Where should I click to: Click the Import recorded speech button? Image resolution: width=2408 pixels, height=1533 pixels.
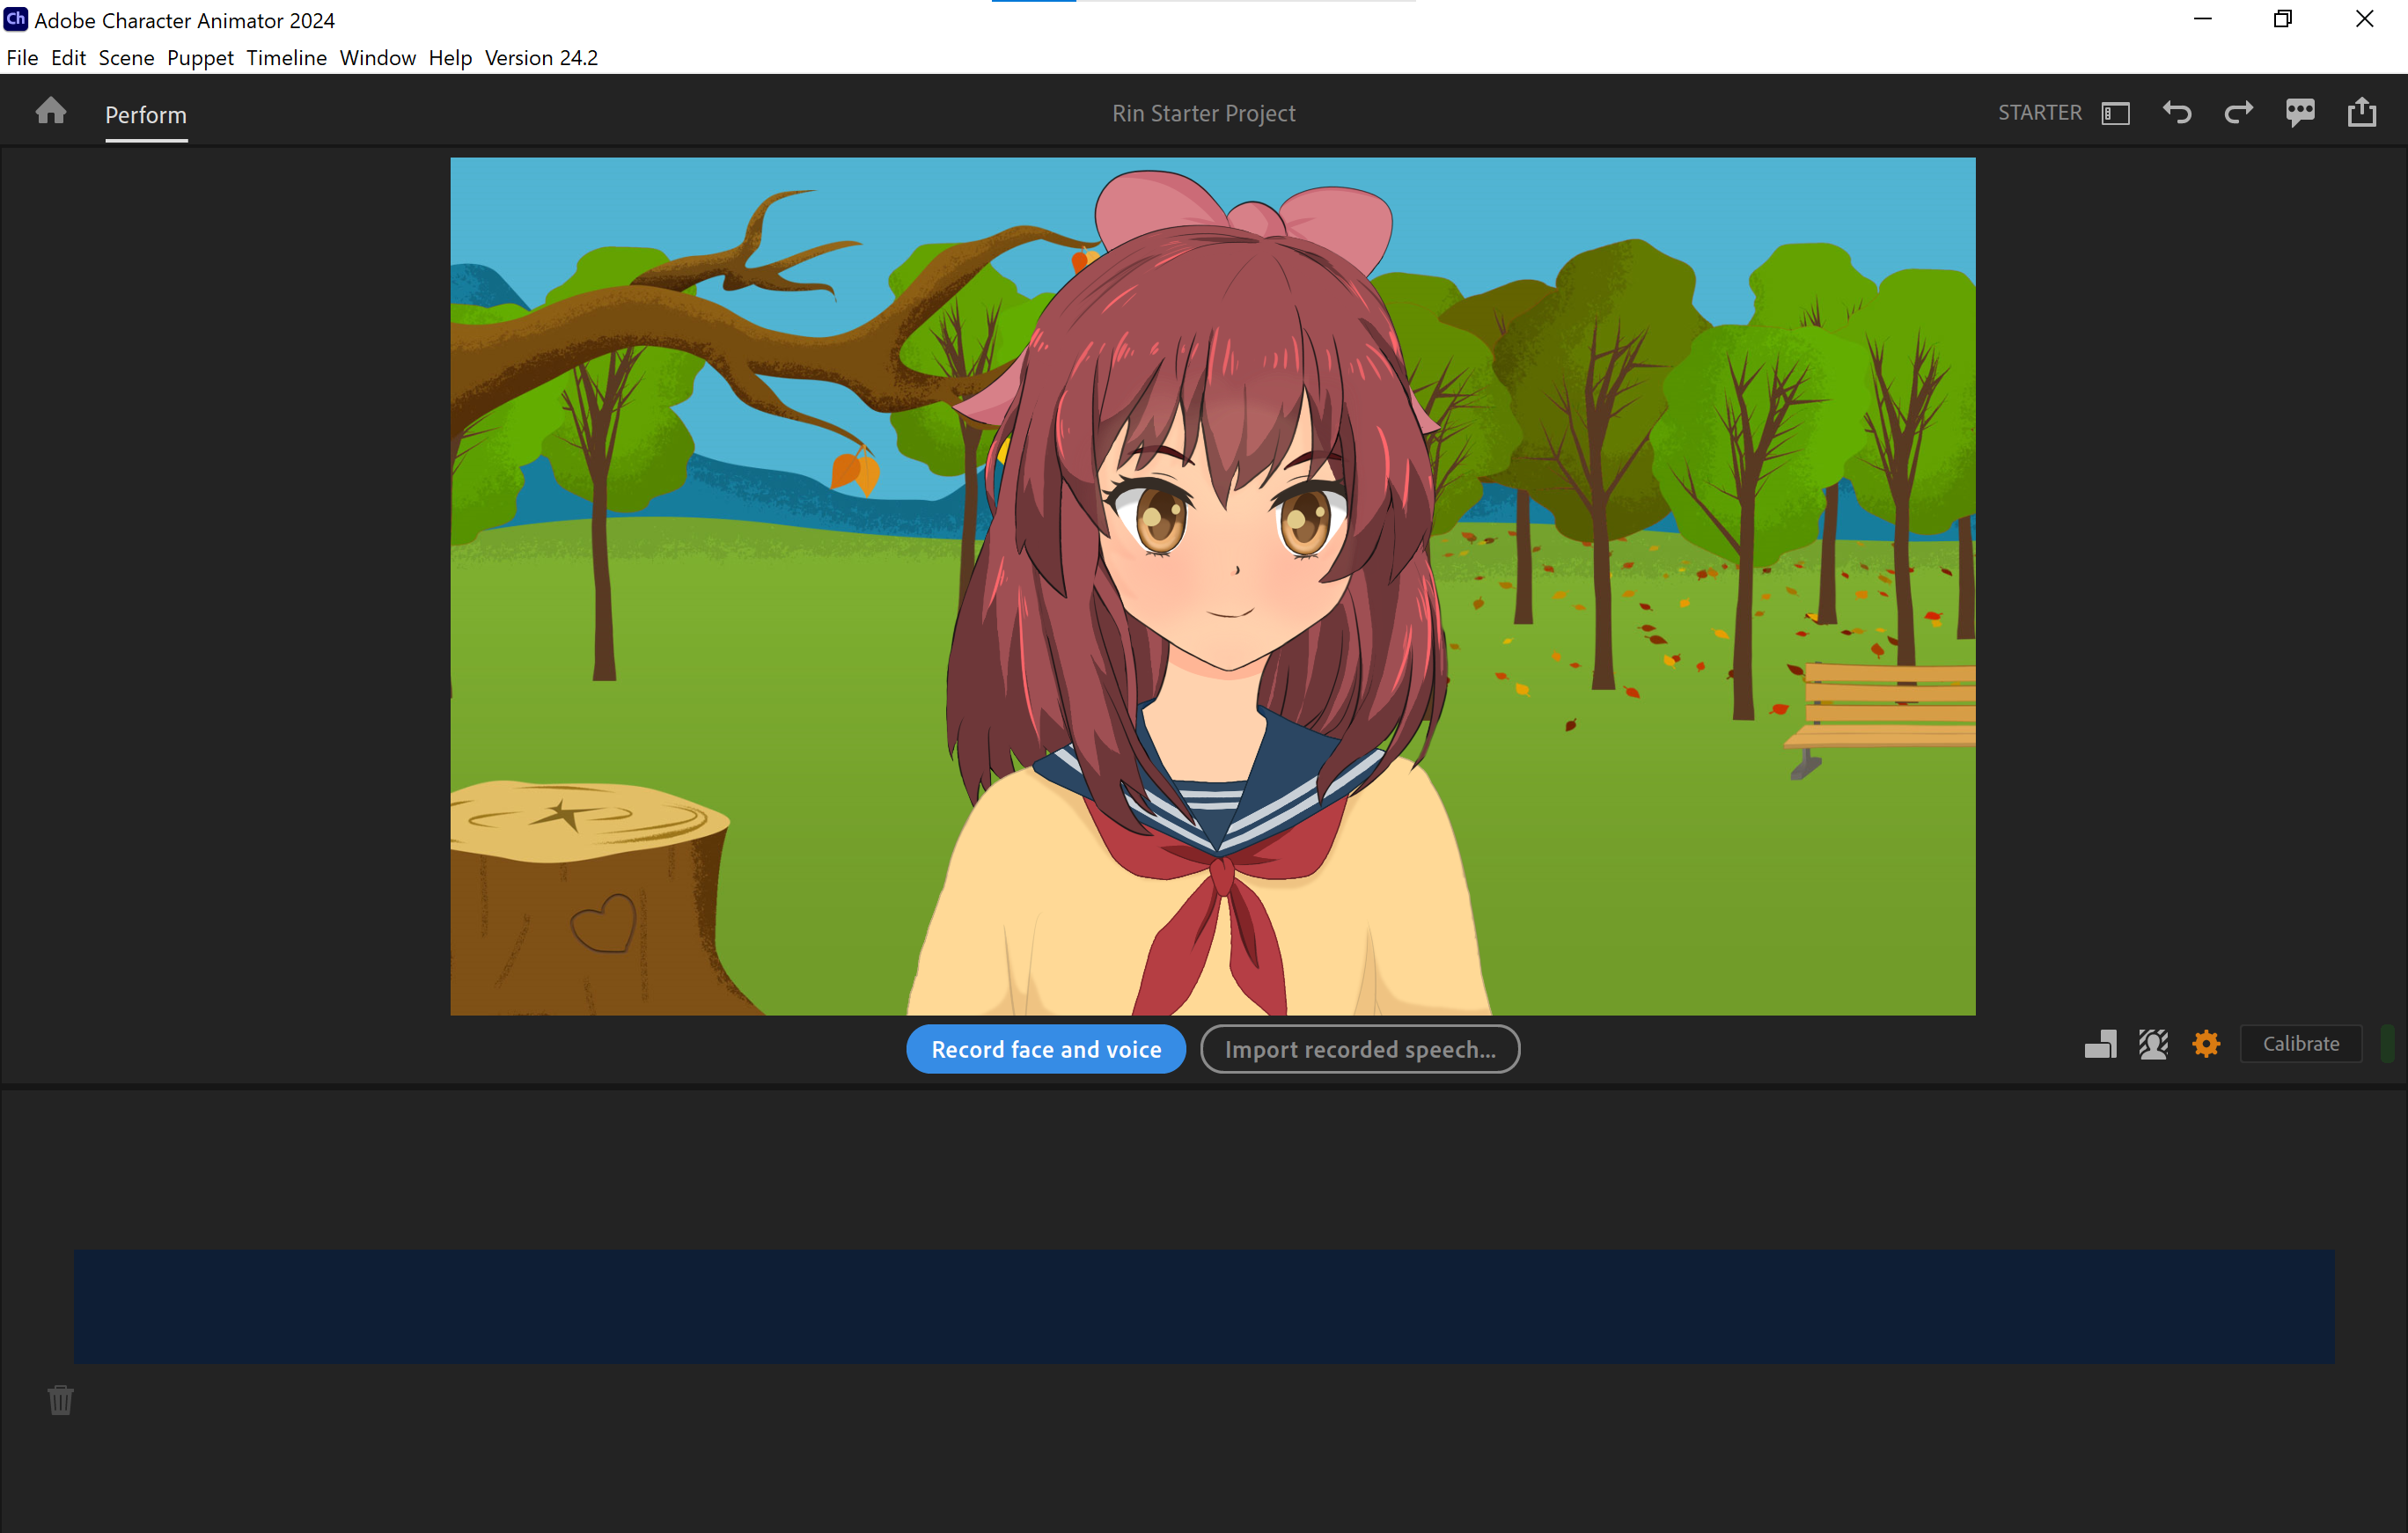(1360, 1049)
